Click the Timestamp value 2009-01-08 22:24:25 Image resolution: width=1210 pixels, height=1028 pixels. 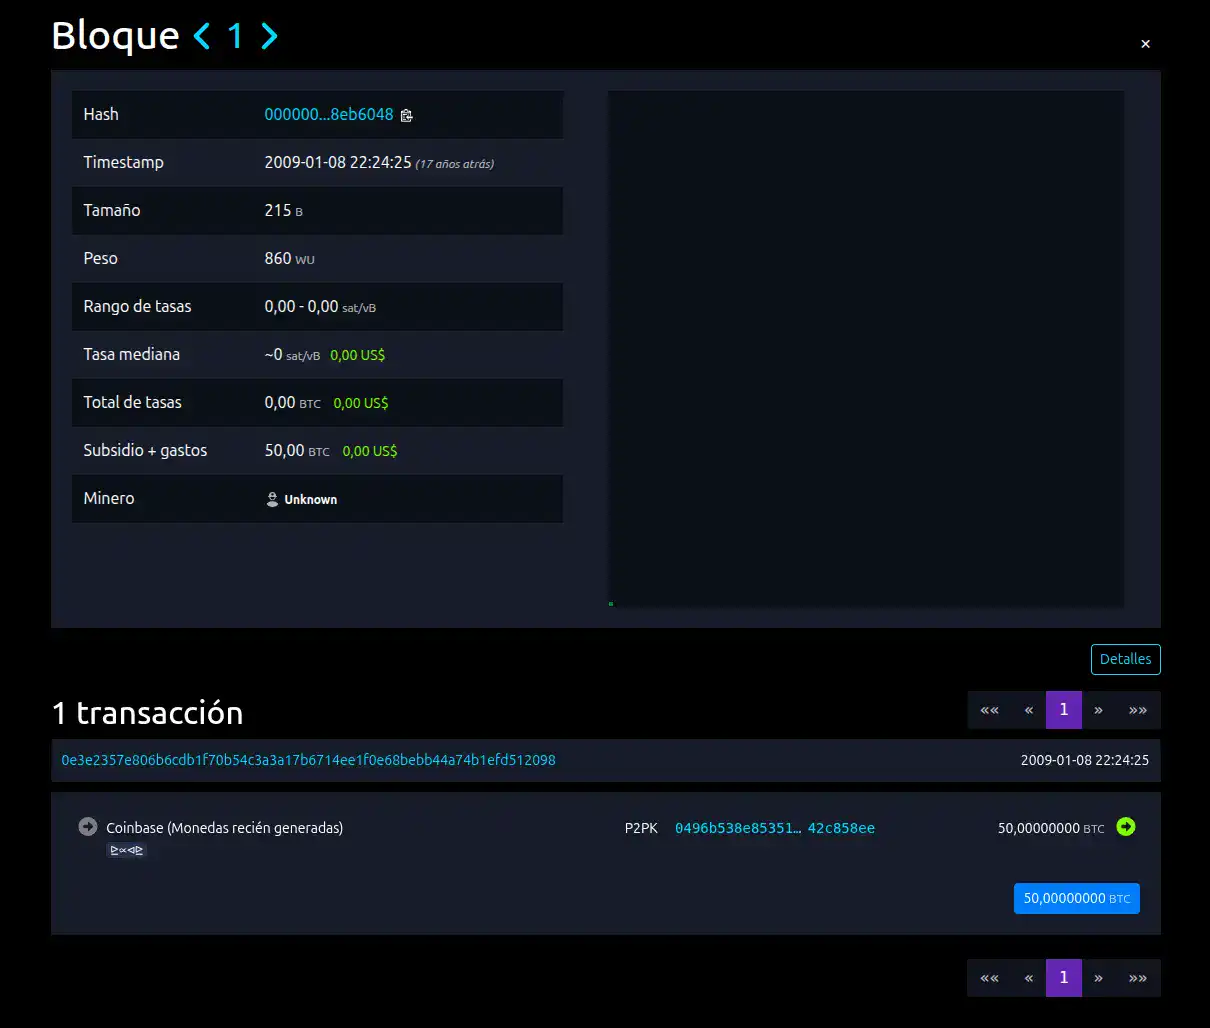tap(338, 162)
